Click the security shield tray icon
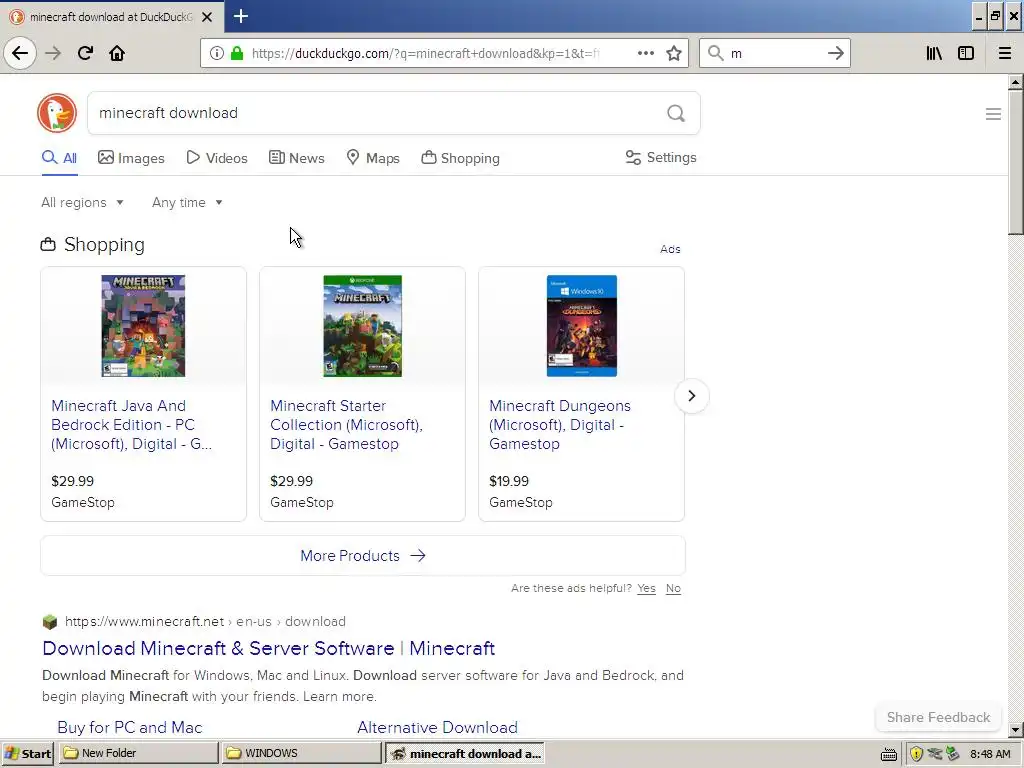This screenshot has height=768, width=1024. pyautogui.click(x=916, y=754)
